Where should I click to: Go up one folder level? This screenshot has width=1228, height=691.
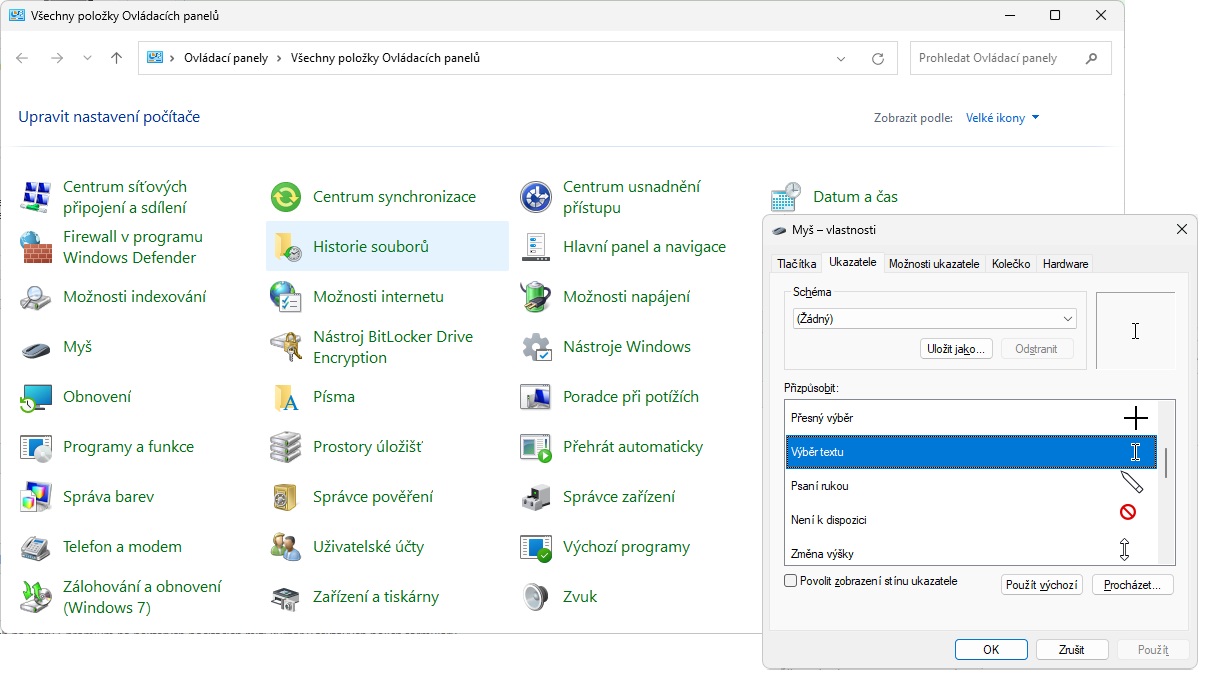[x=116, y=59]
